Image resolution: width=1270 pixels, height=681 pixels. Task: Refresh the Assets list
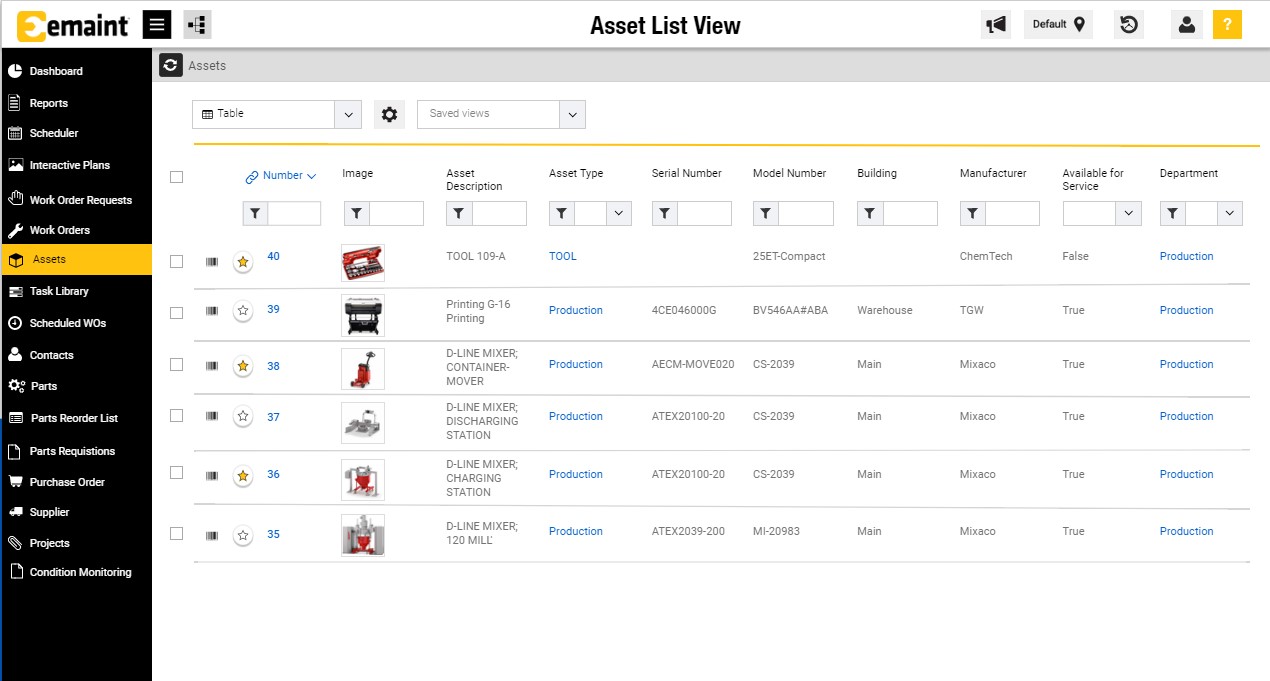pyautogui.click(x=170, y=65)
